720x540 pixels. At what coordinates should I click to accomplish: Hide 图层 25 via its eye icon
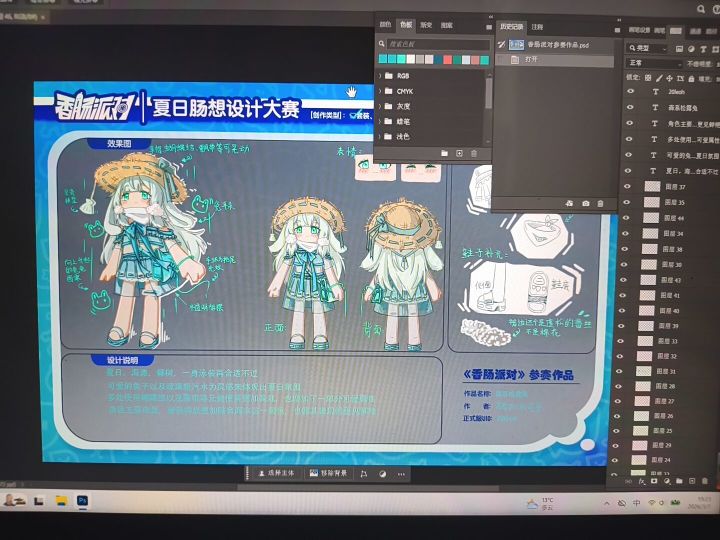pyautogui.click(x=616, y=431)
